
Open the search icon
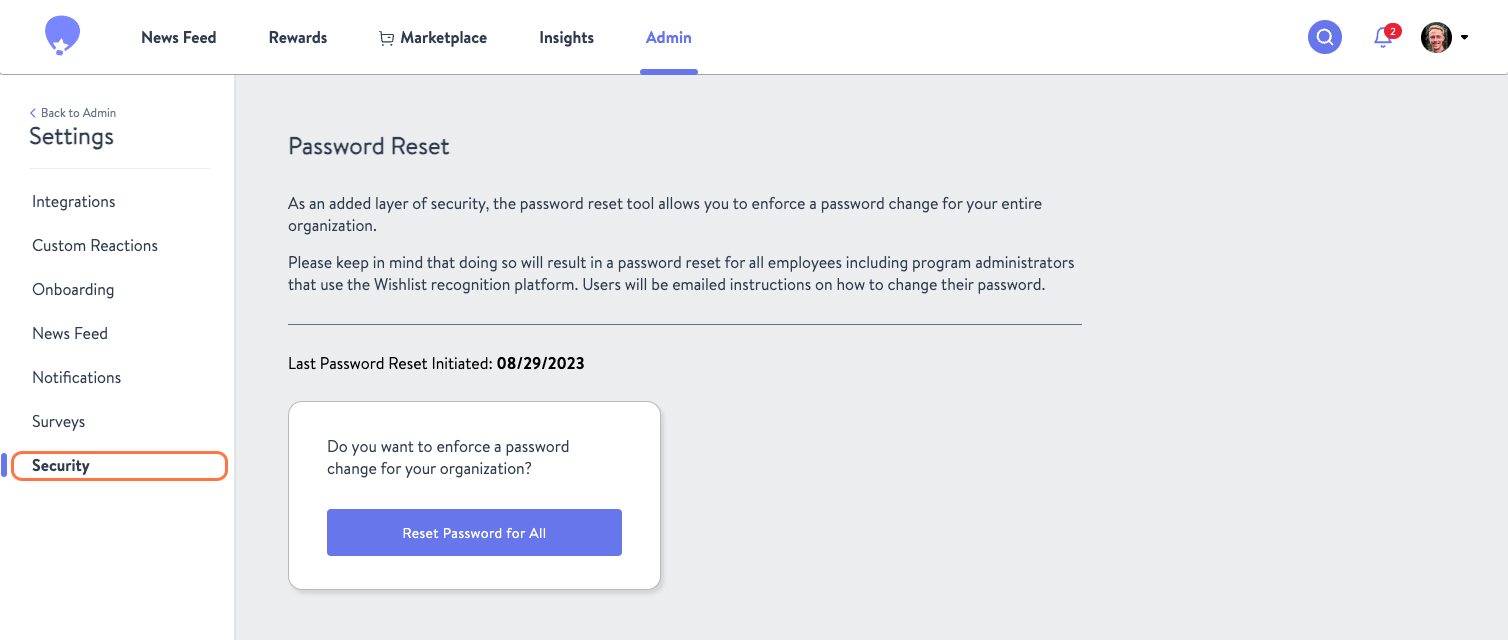pyautogui.click(x=1324, y=36)
